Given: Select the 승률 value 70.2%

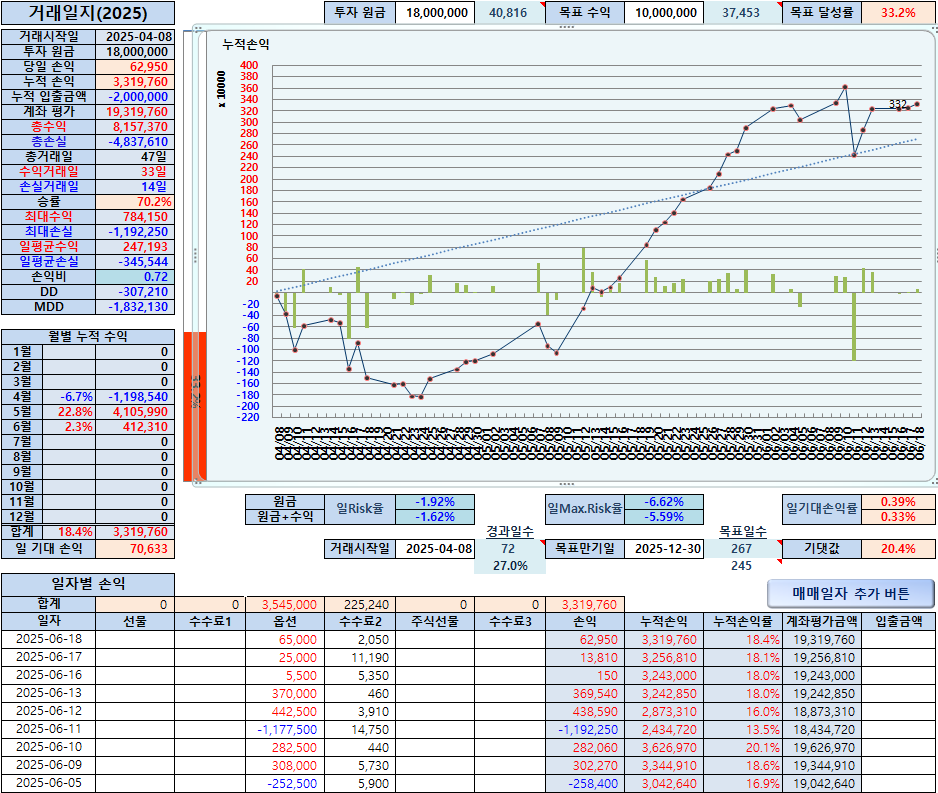Looking at the screenshot, I should pos(135,202).
